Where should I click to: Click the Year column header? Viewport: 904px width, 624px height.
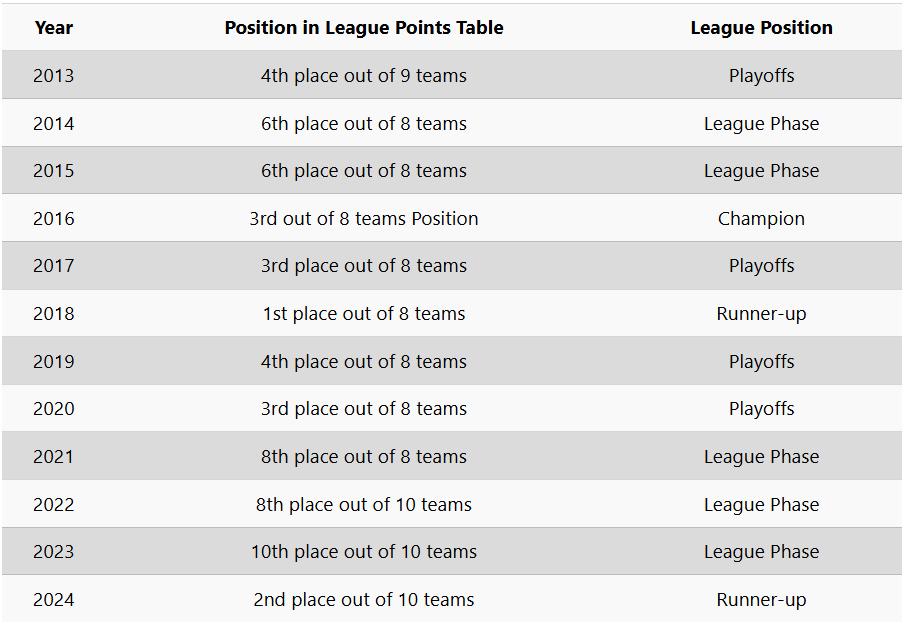tap(54, 28)
